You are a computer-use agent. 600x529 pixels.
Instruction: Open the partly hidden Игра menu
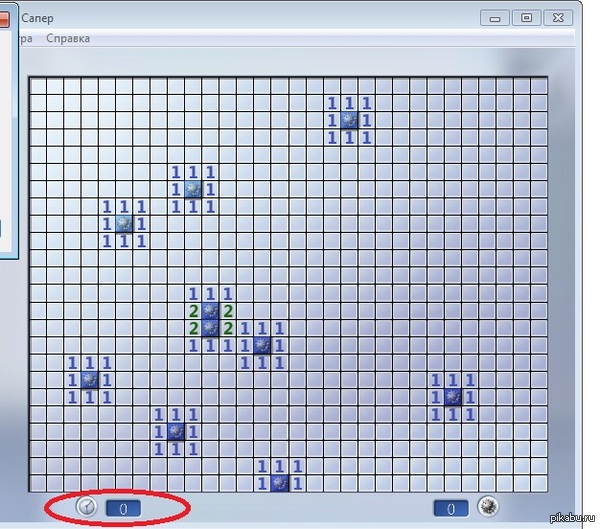[x=26, y=38]
